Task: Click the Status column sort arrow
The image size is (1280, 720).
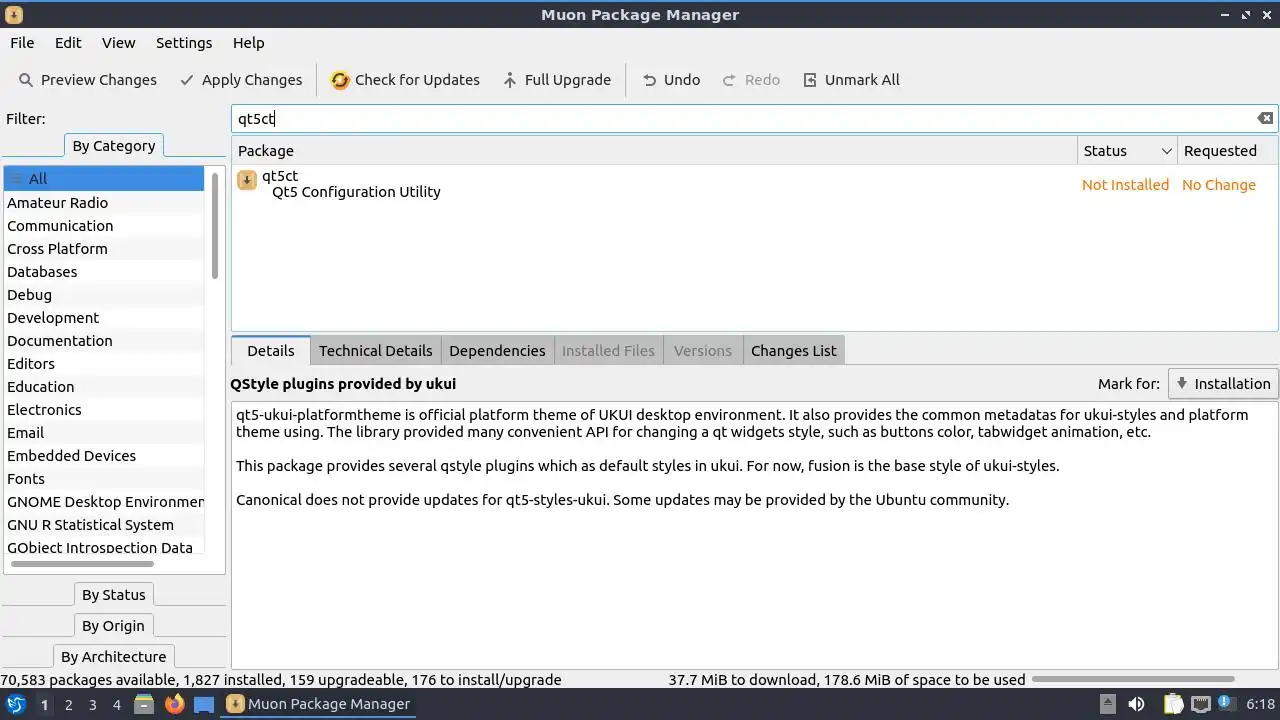Action: click(x=1166, y=151)
